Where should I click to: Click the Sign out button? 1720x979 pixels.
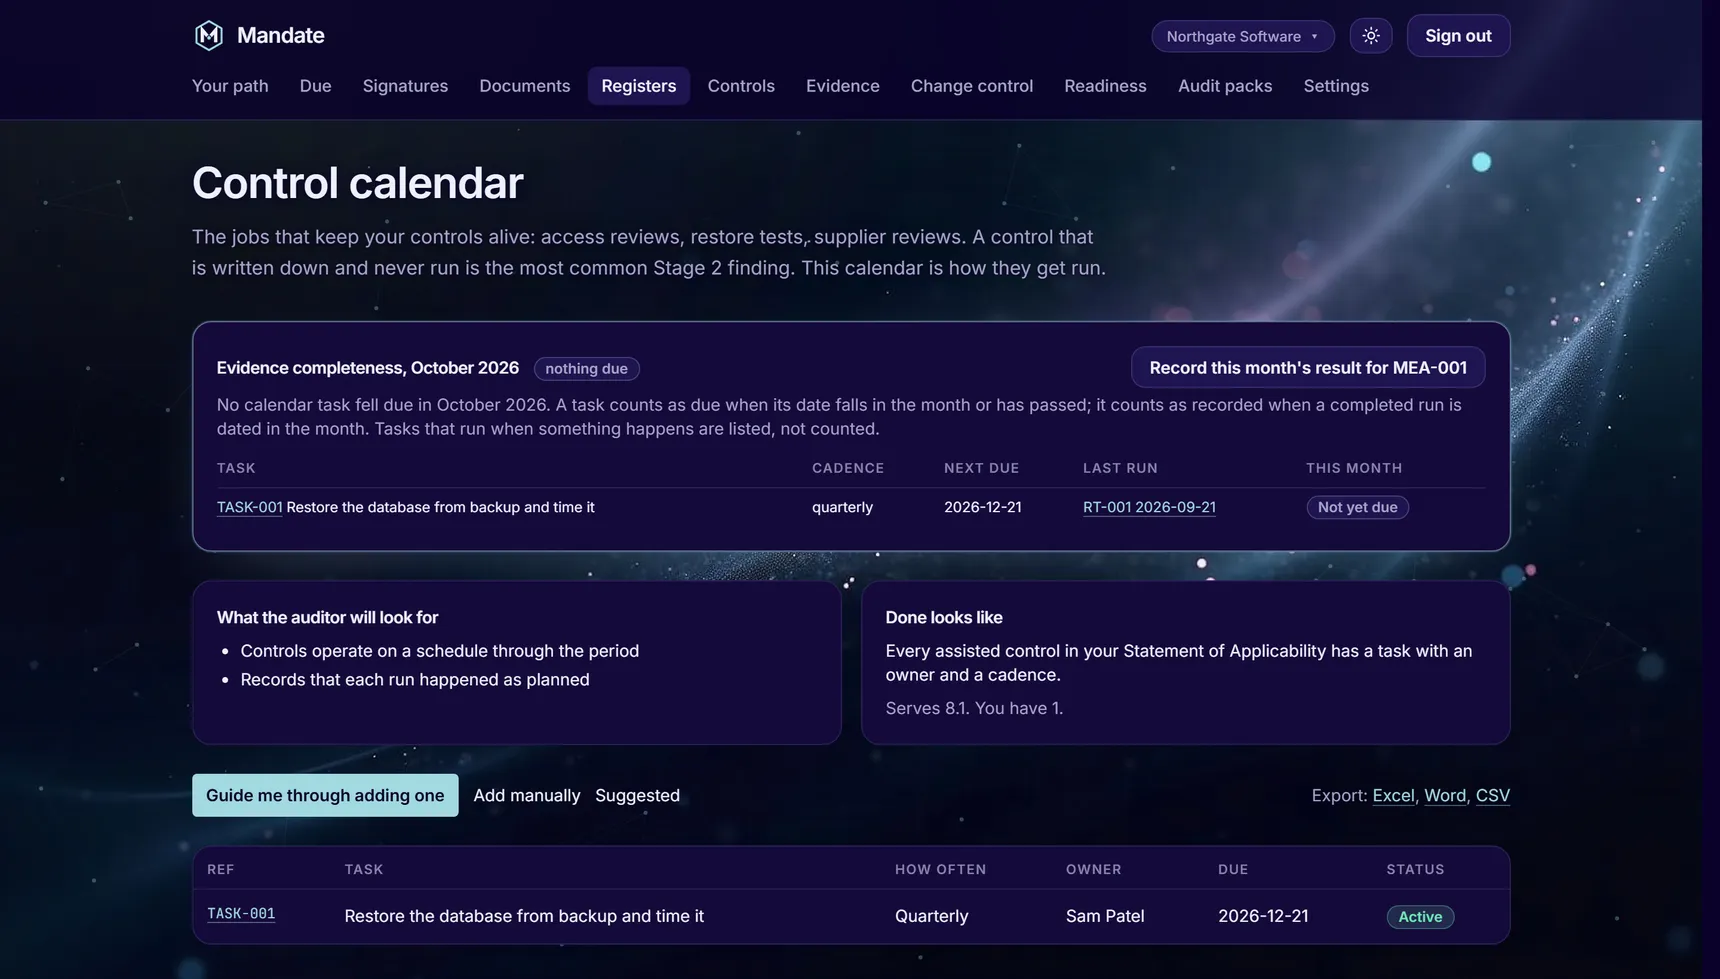[1458, 36]
